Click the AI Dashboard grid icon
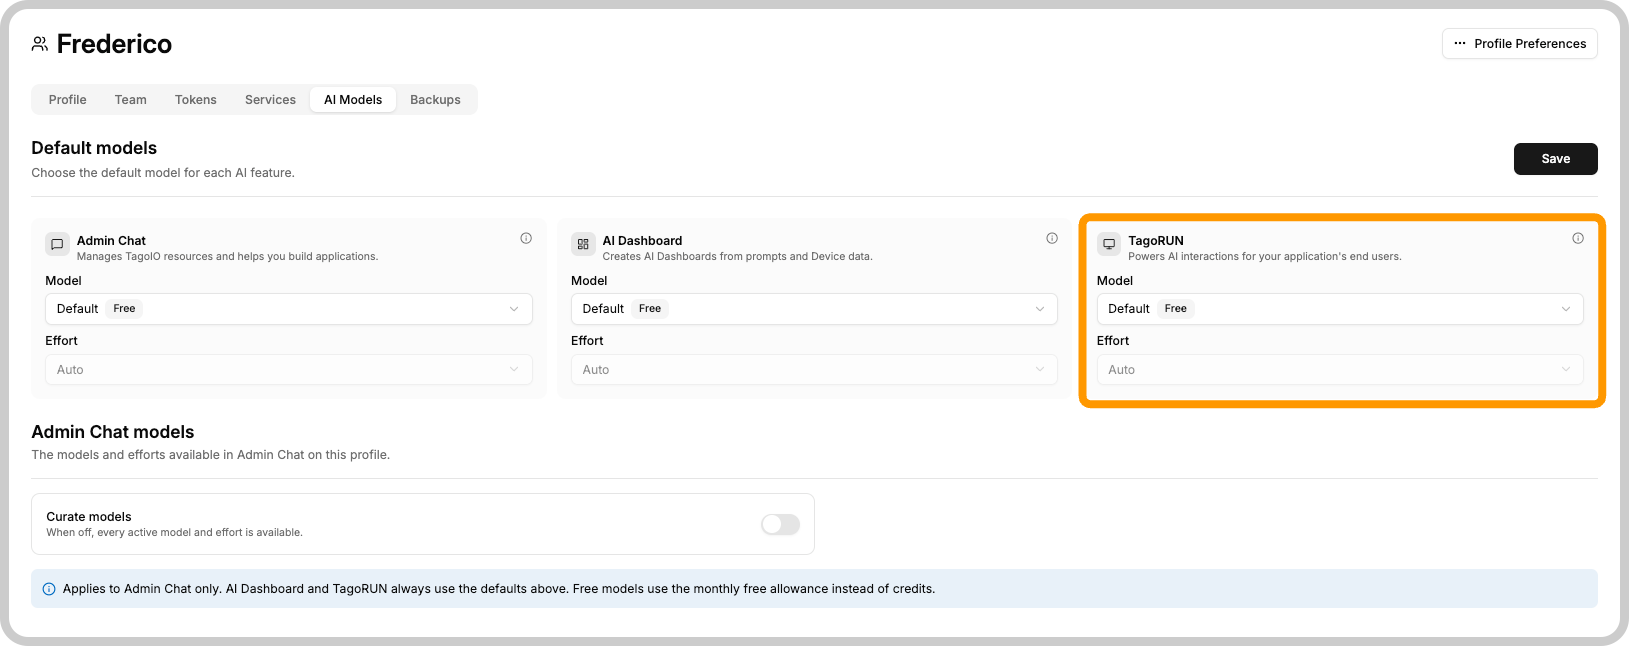This screenshot has width=1629, height=646. click(583, 244)
